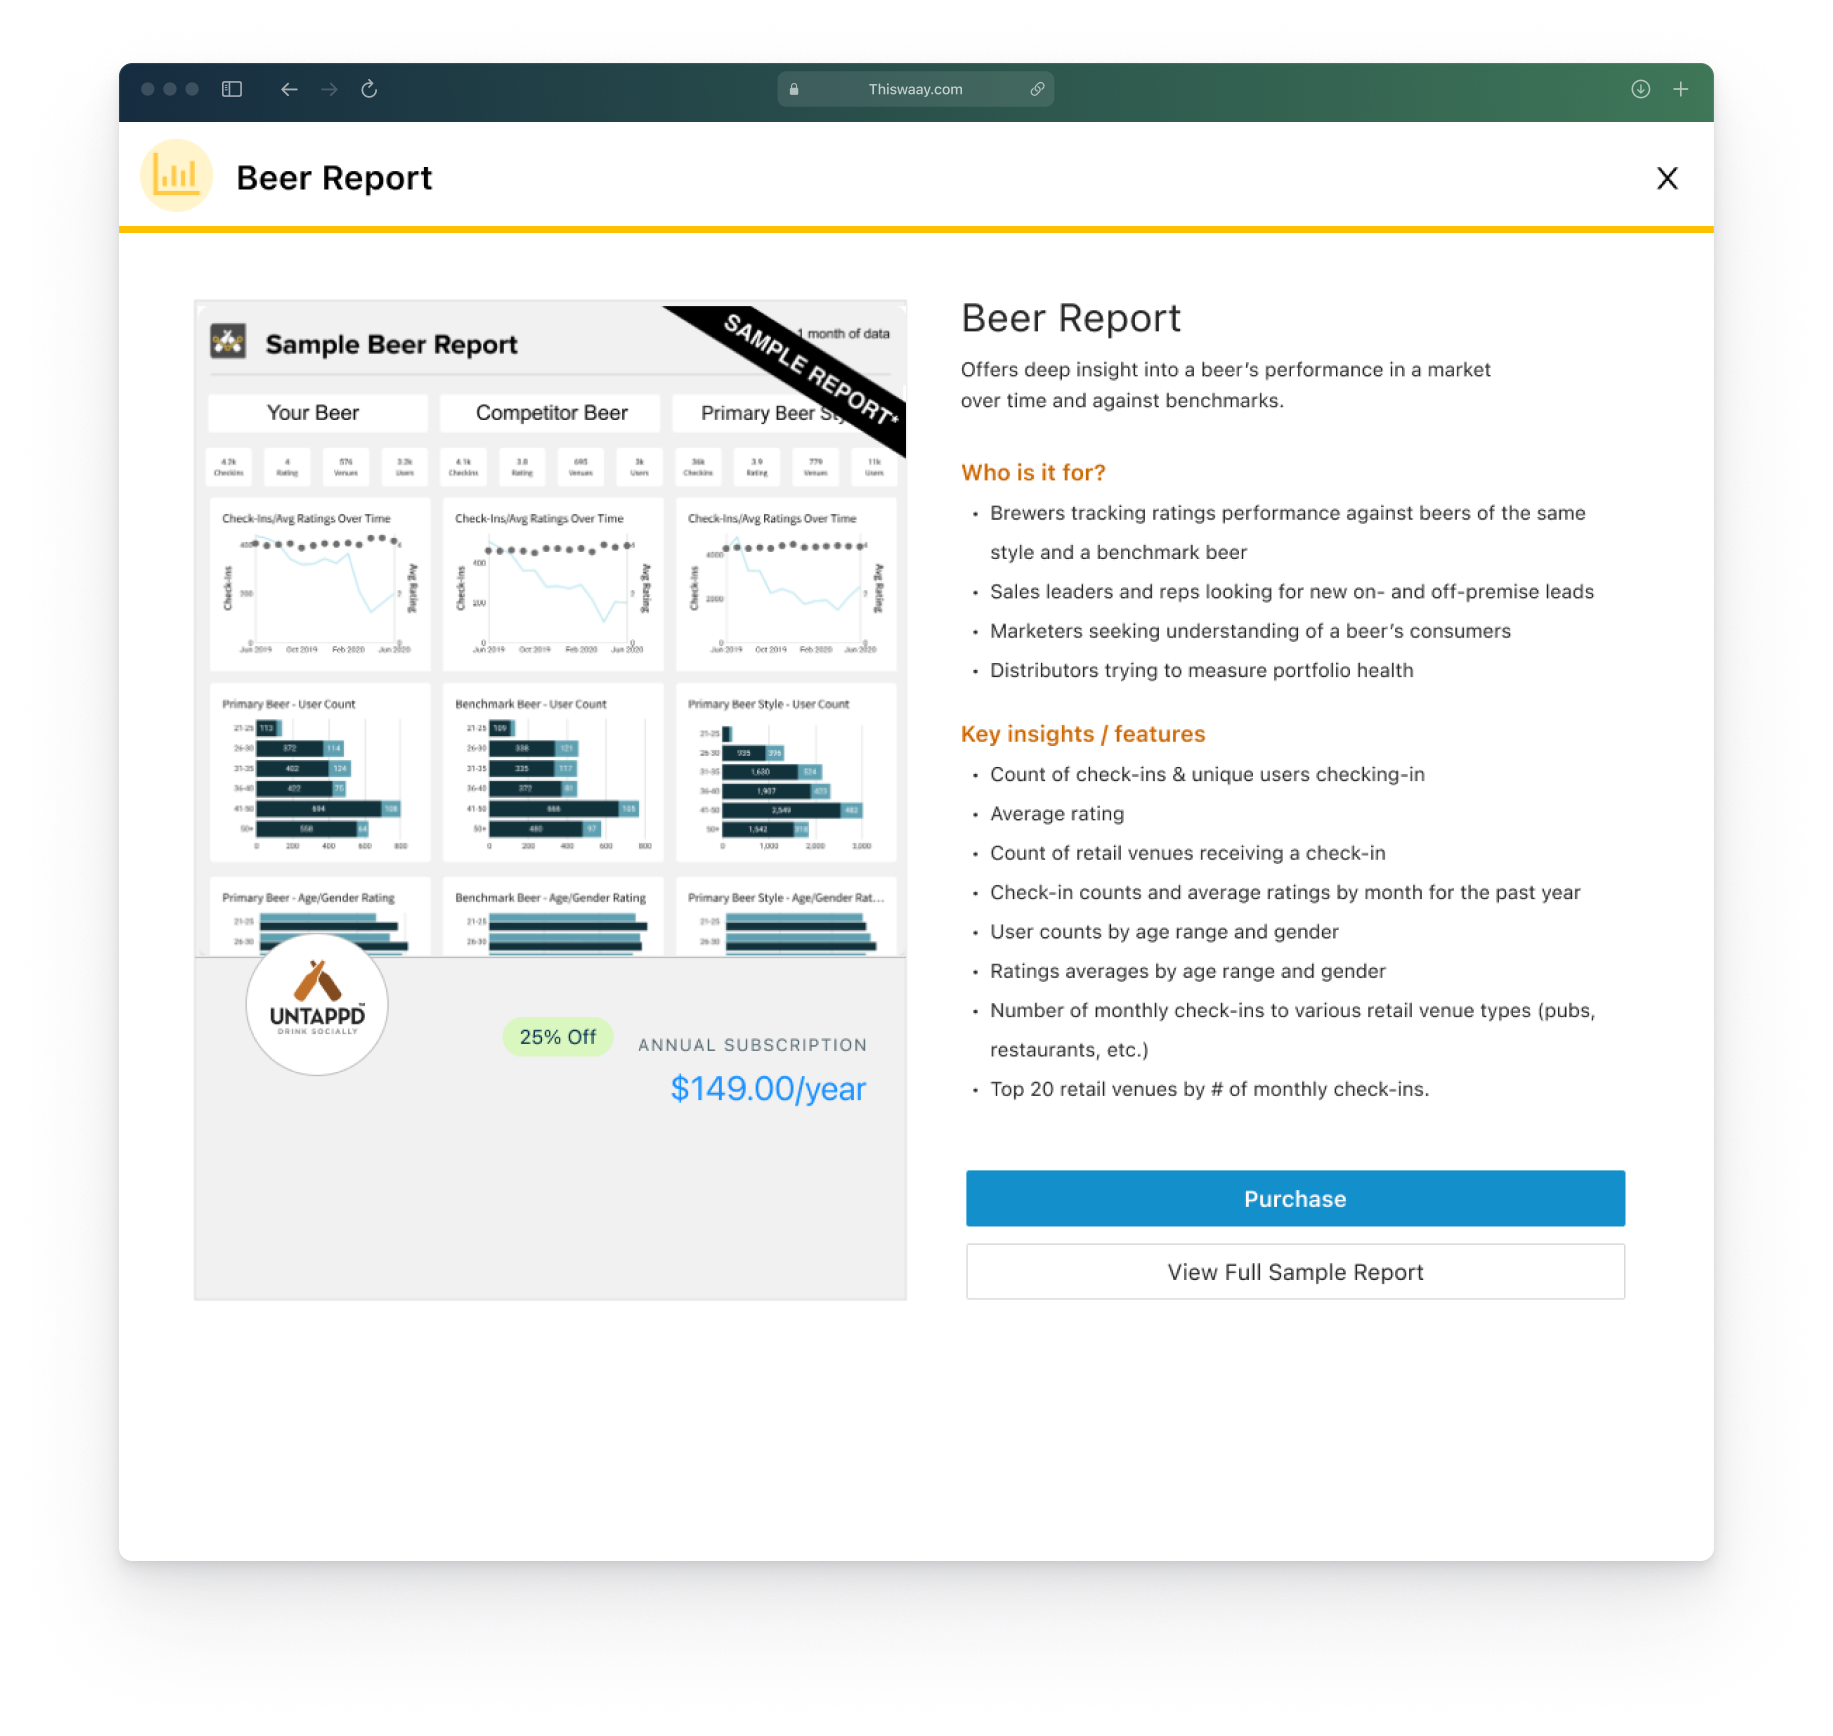Close the Beer Report dialog
The image size is (1833, 1736).
1666,178
